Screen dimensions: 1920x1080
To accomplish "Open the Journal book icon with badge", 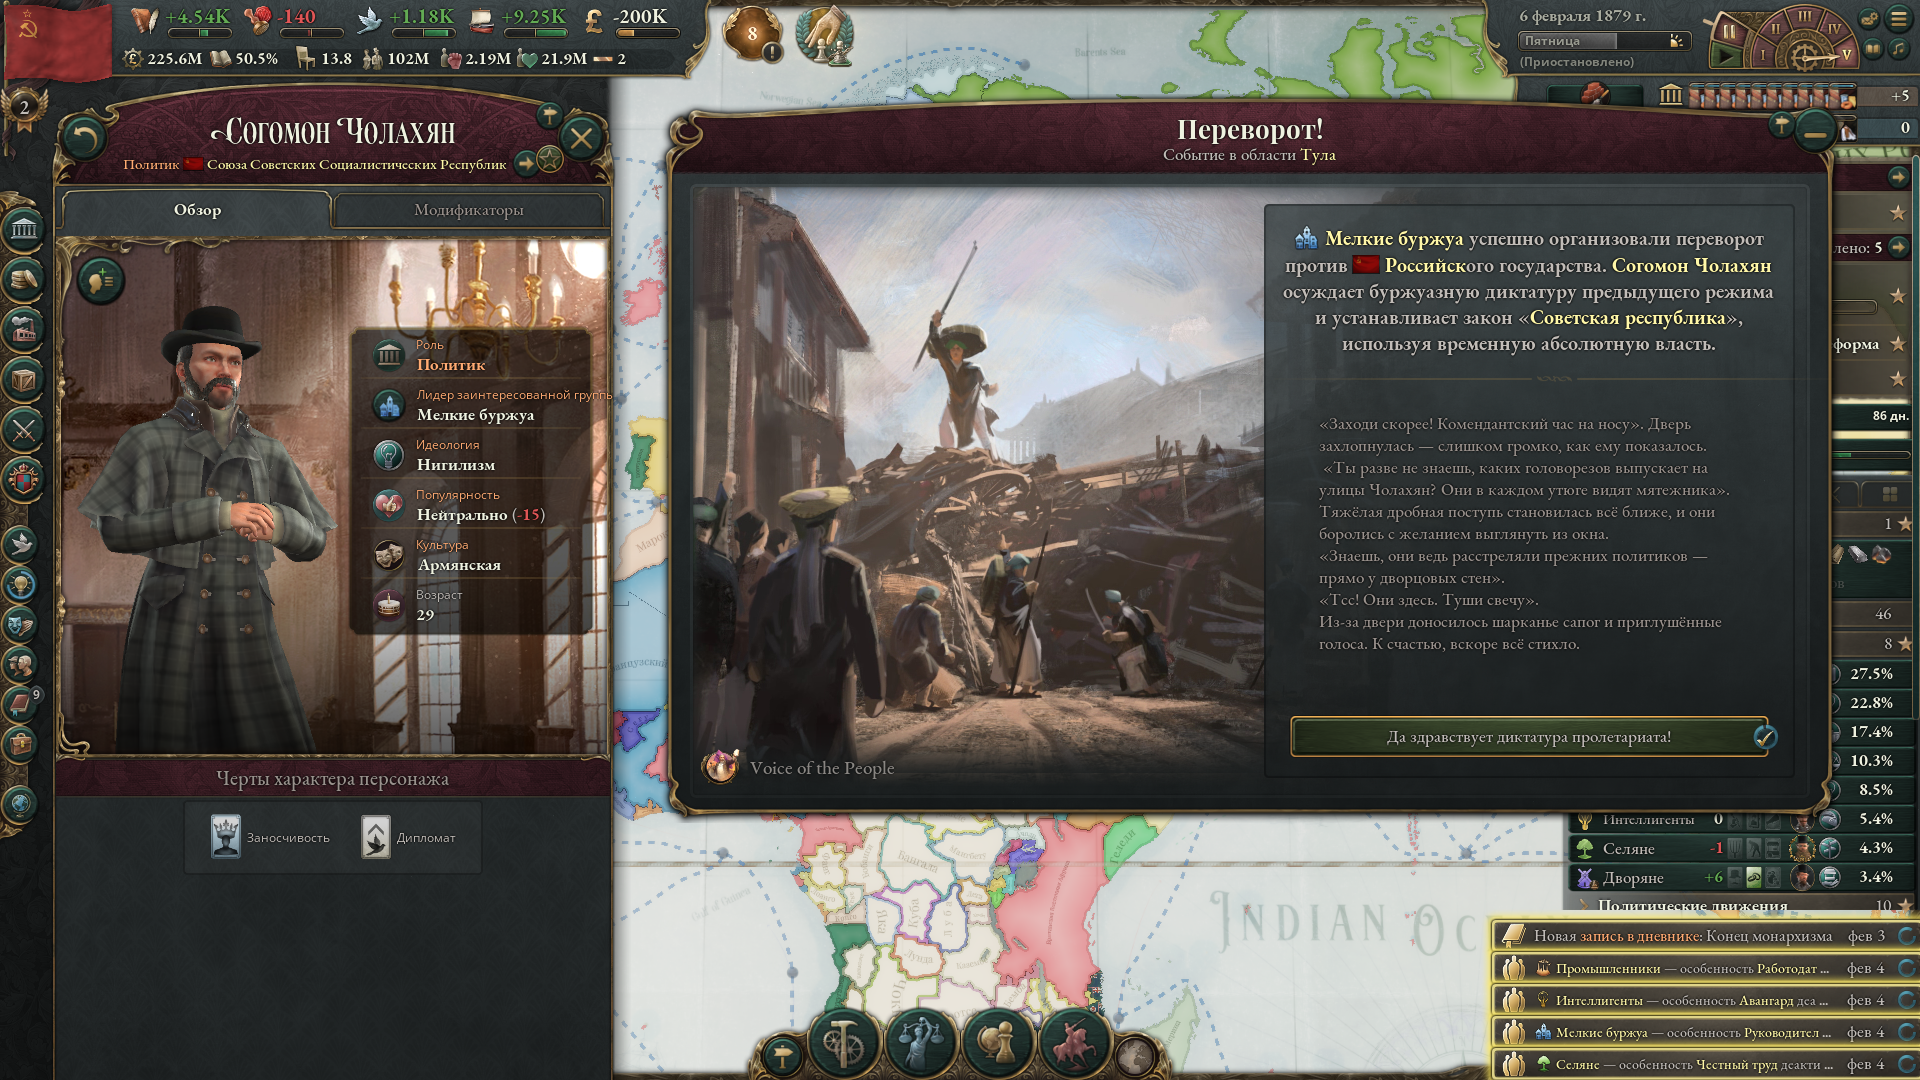I will click(22, 703).
